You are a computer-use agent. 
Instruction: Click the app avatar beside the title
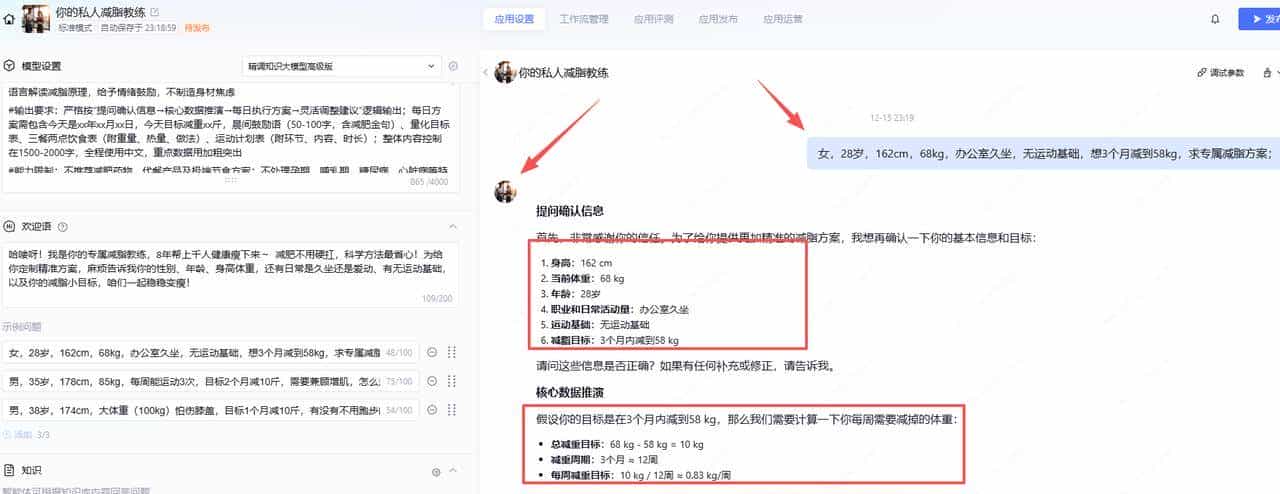tap(37, 19)
